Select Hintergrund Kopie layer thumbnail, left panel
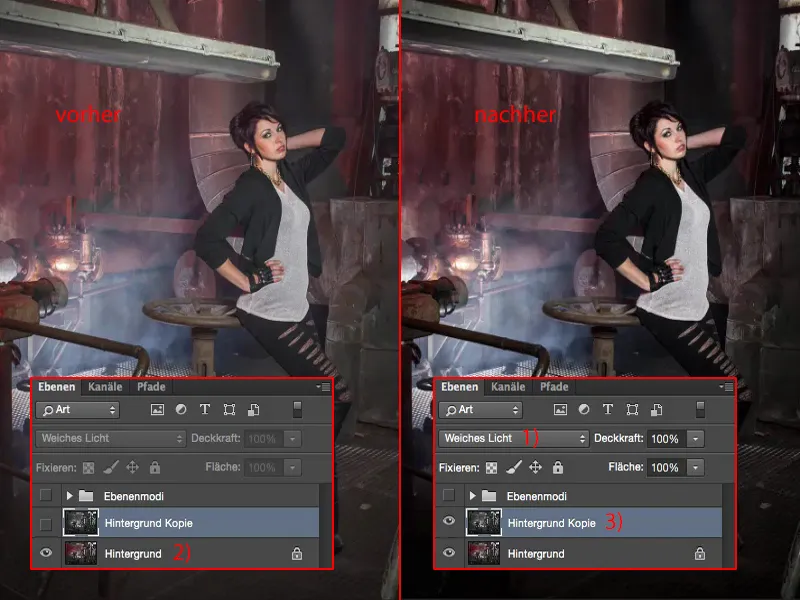Image resolution: width=800 pixels, height=600 pixels. click(x=81, y=522)
